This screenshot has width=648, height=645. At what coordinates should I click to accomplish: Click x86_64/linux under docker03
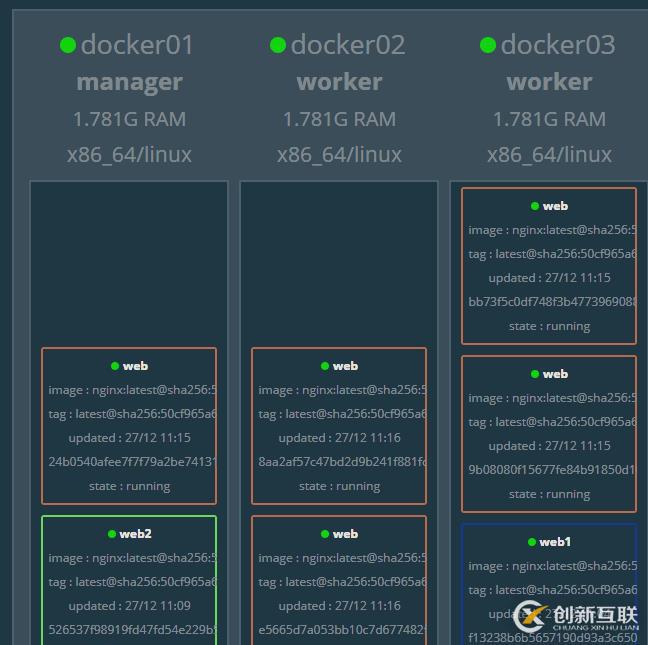click(549, 155)
